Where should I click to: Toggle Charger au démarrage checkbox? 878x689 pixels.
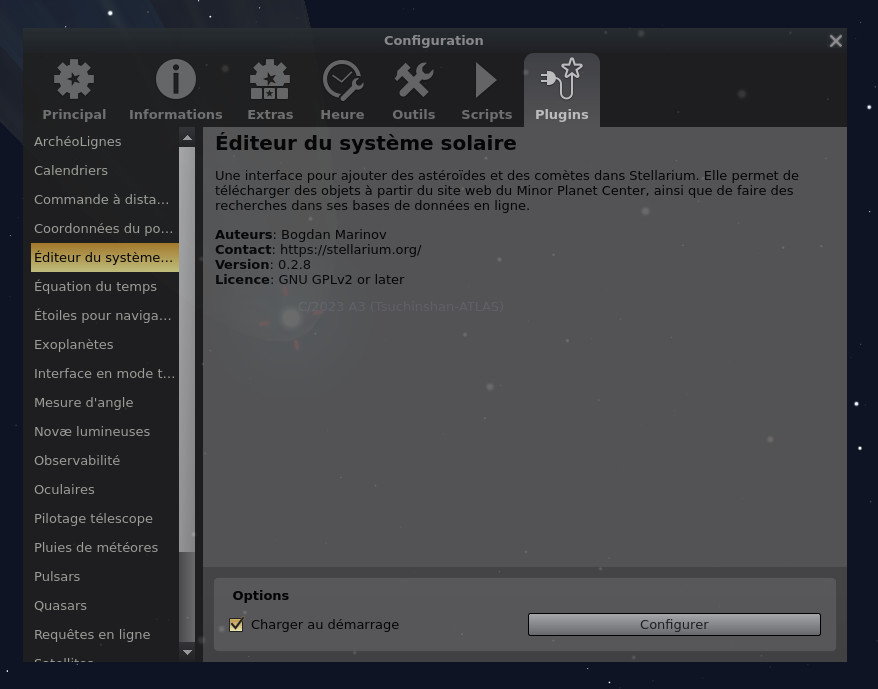[x=236, y=625]
